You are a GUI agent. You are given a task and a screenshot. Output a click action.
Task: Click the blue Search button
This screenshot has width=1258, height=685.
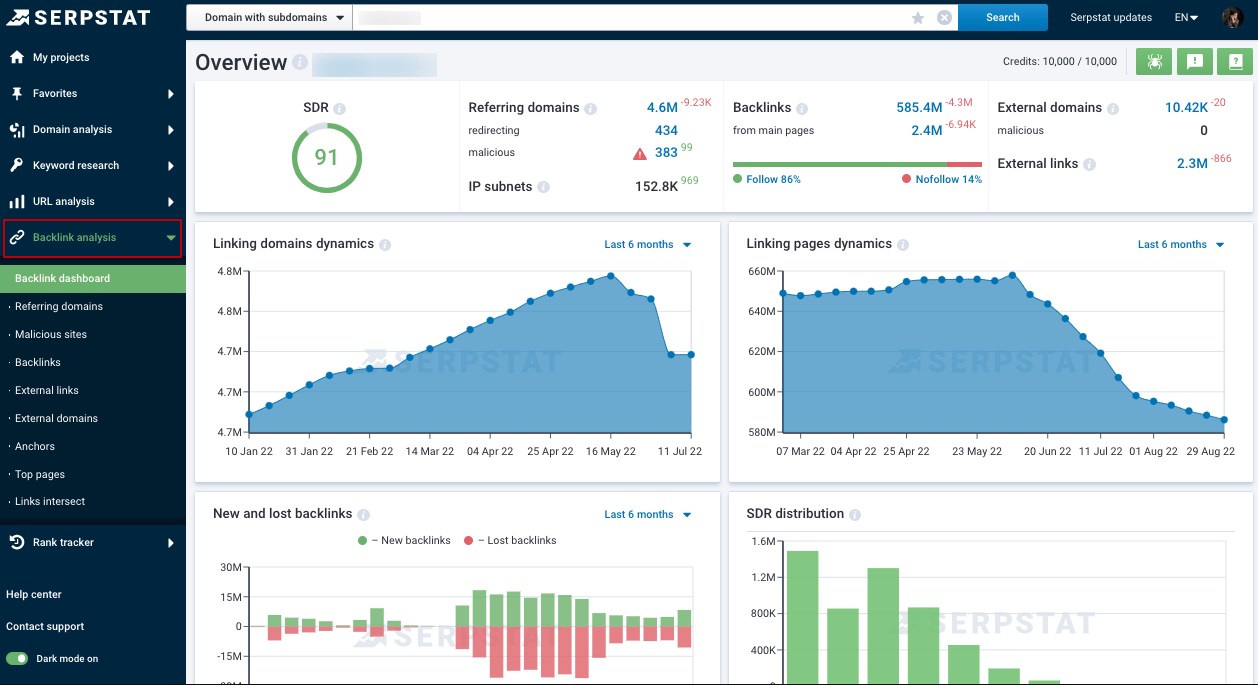1002,17
